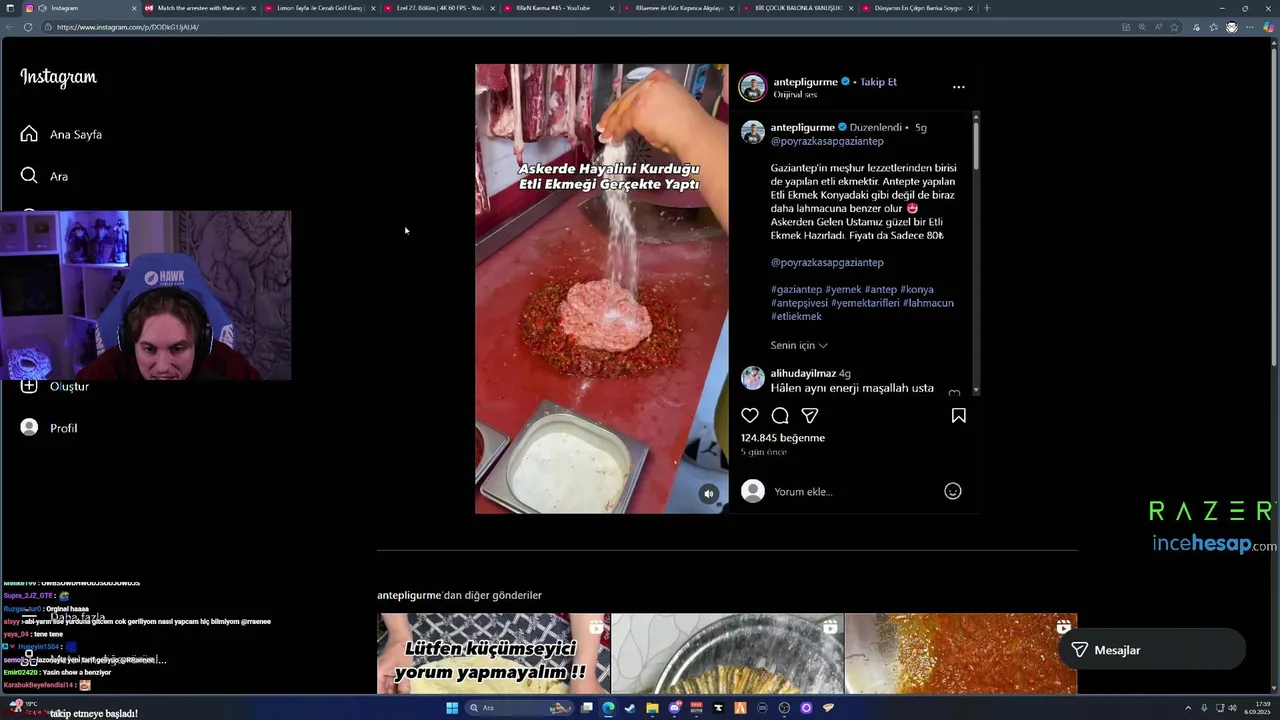The height and width of the screenshot is (720, 1280).
Task: Open Discord from the taskbar
Action: (674, 708)
